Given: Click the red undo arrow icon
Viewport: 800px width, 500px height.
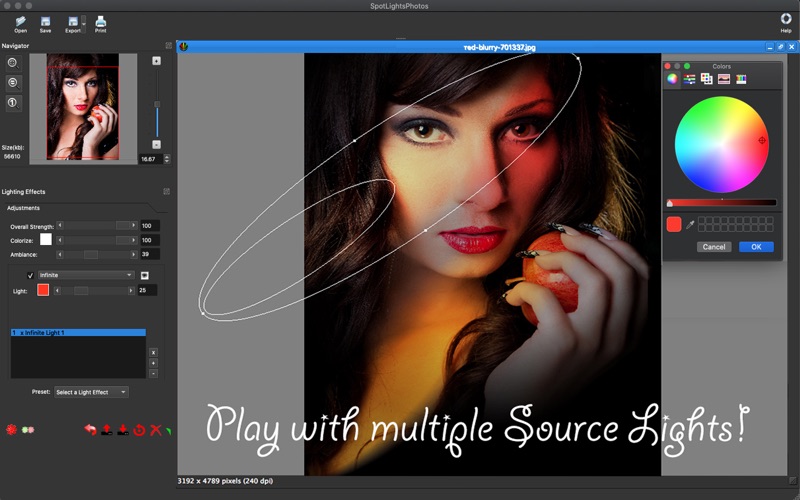Looking at the screenshot, I should tap(90, 430).
